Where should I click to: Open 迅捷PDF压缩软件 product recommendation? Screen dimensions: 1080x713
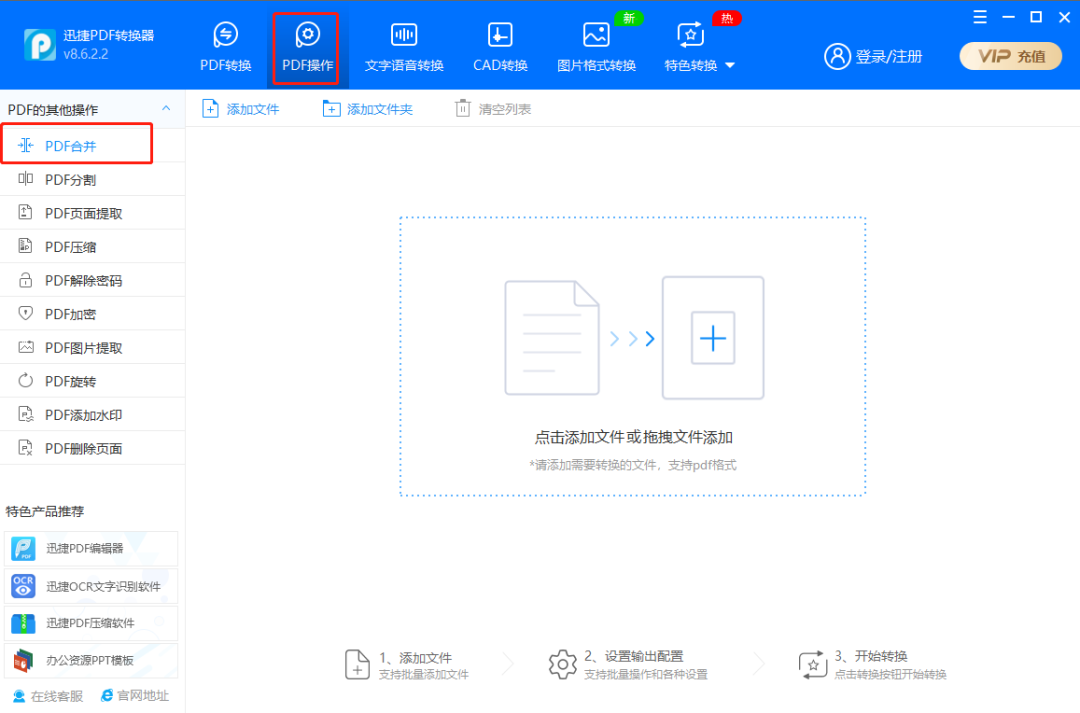click(x=91, y=623)
